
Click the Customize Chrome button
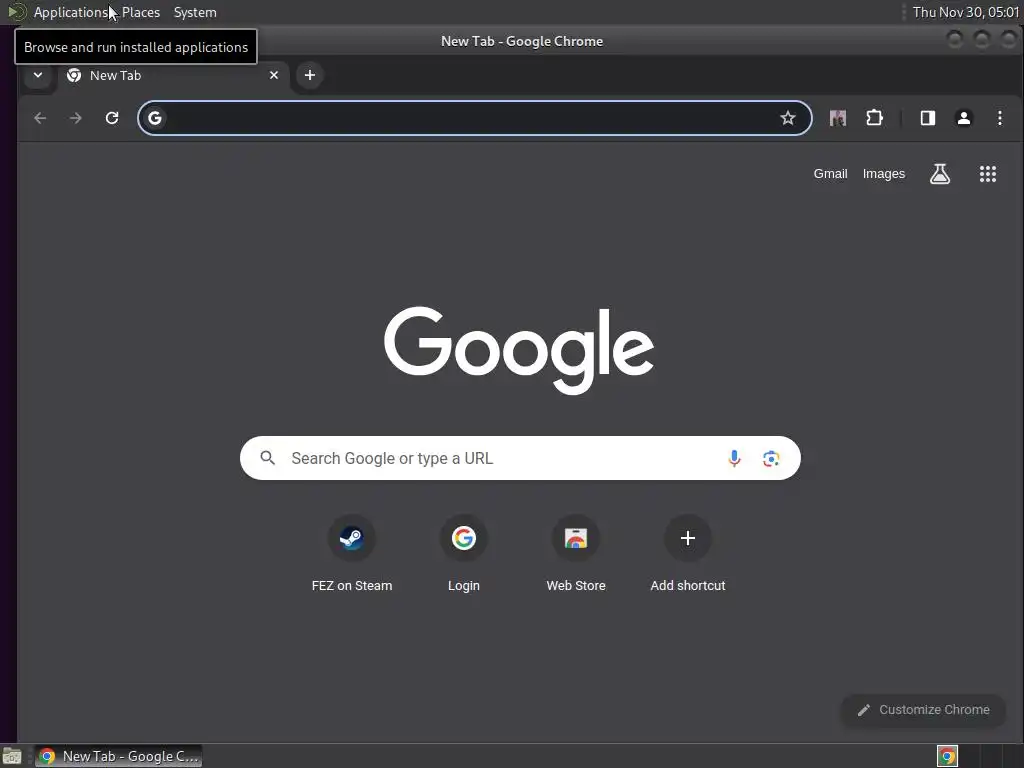point(923,710)
